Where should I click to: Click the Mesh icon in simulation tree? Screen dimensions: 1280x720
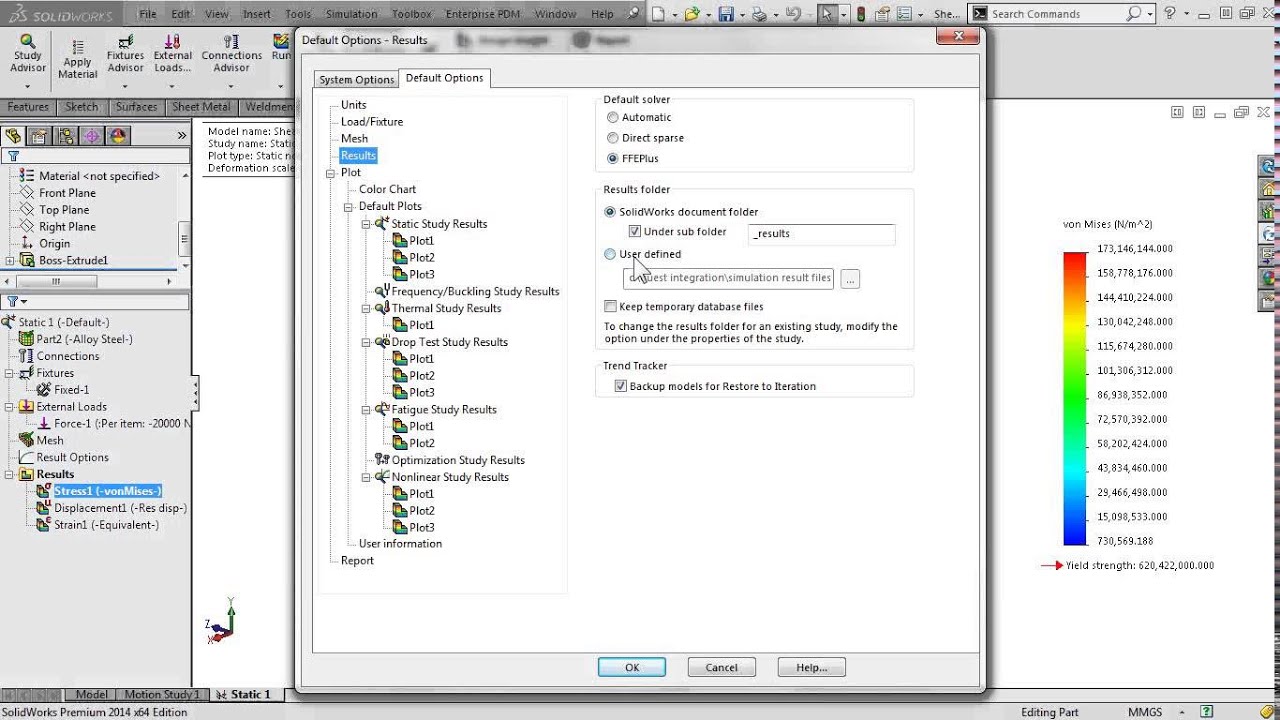(27, 440)
